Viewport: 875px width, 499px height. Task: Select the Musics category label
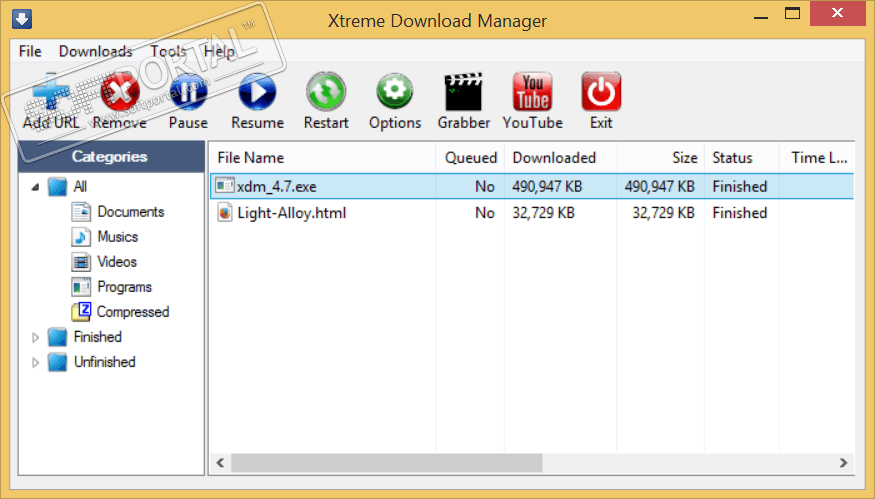tap(118, 237)
